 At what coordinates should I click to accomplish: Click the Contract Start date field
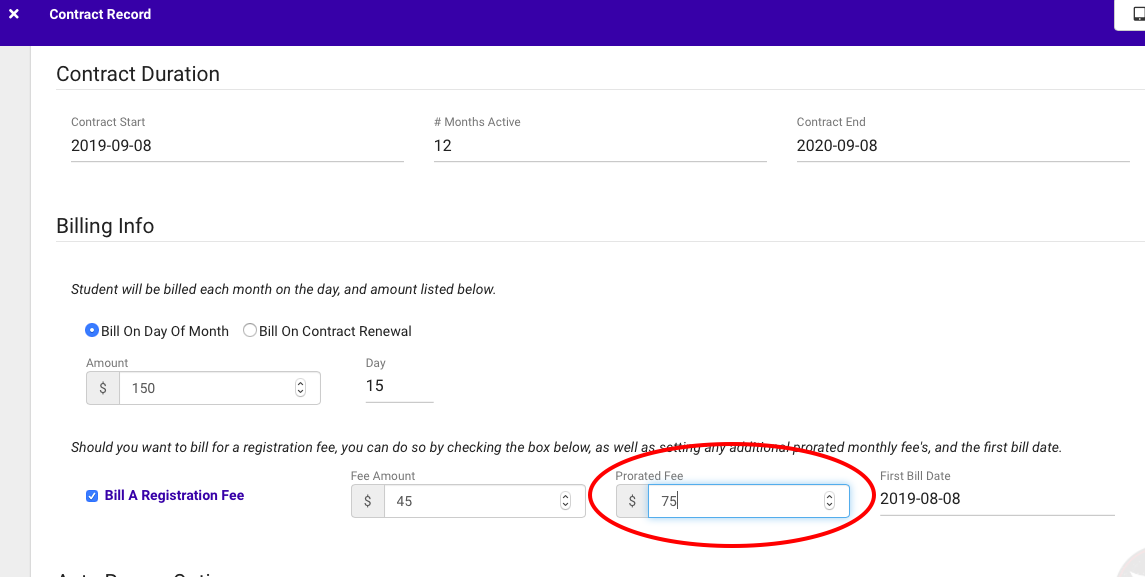237,146
